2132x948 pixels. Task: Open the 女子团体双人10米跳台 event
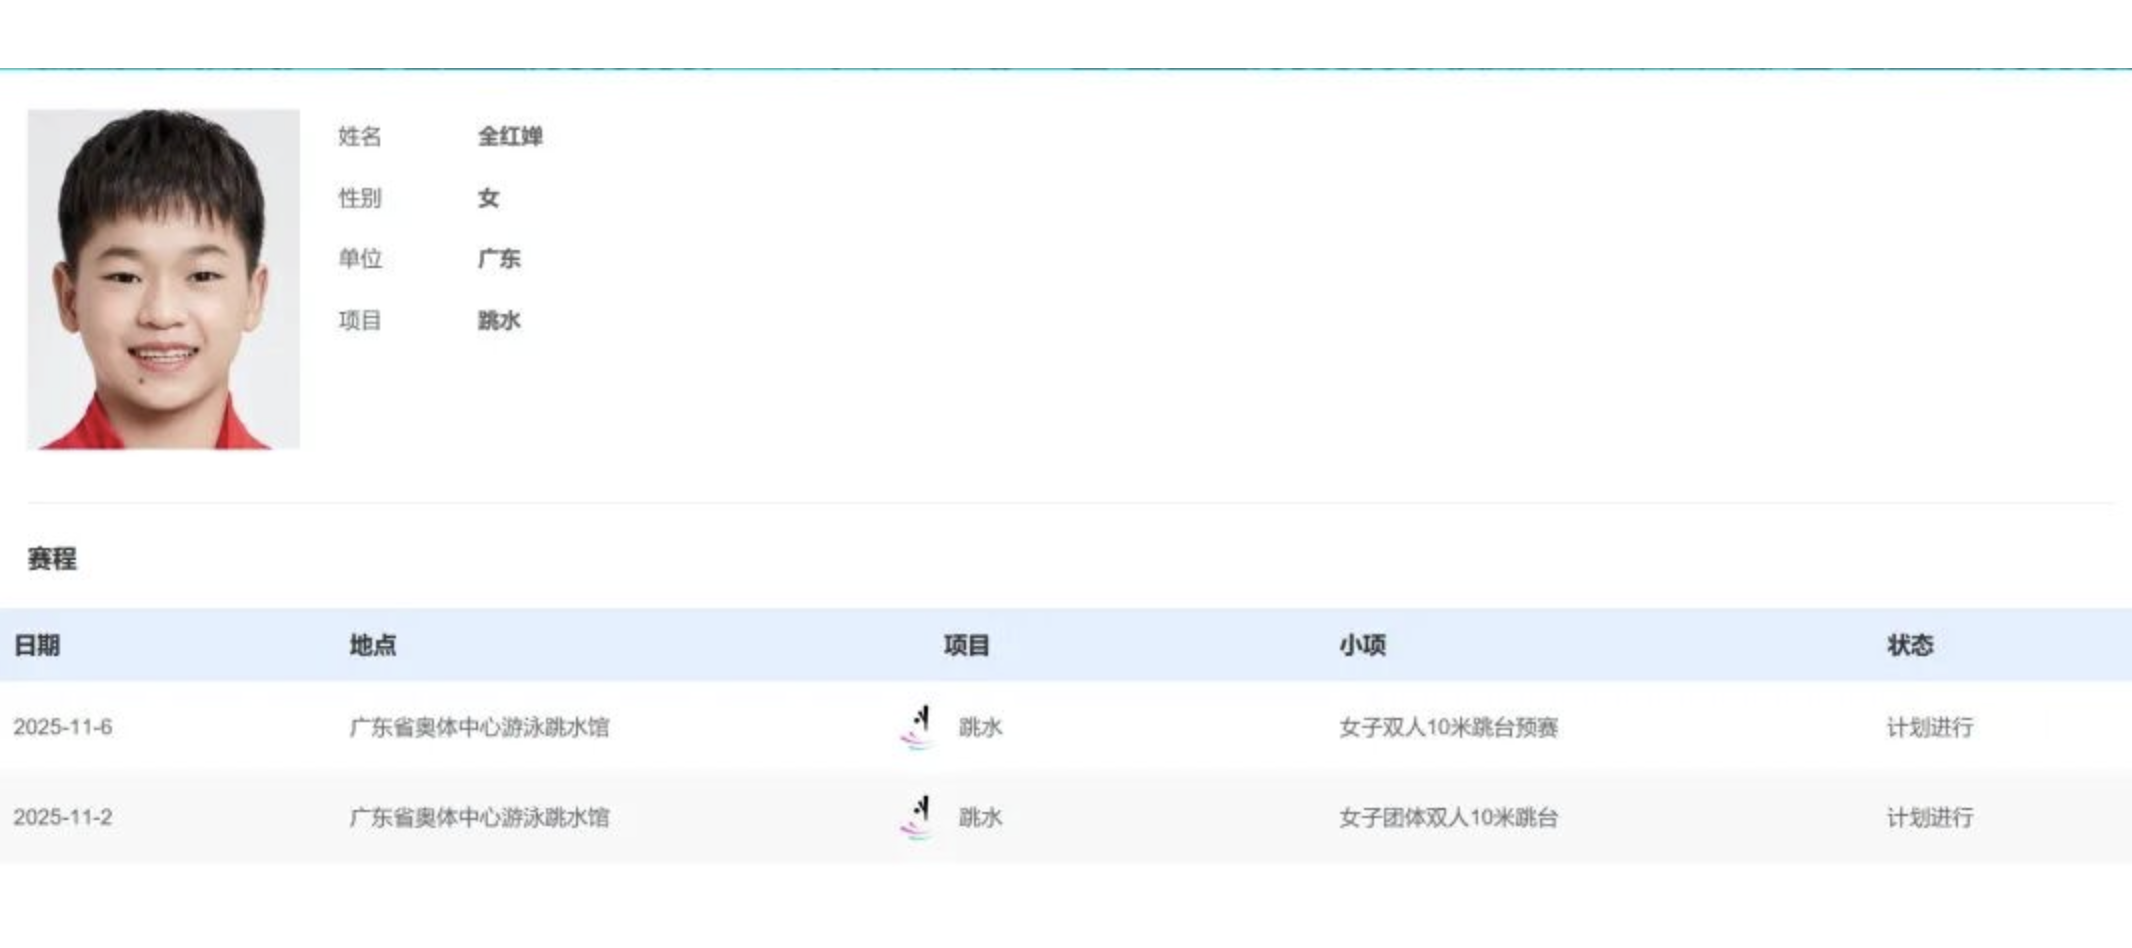[x=1448, y=817]
